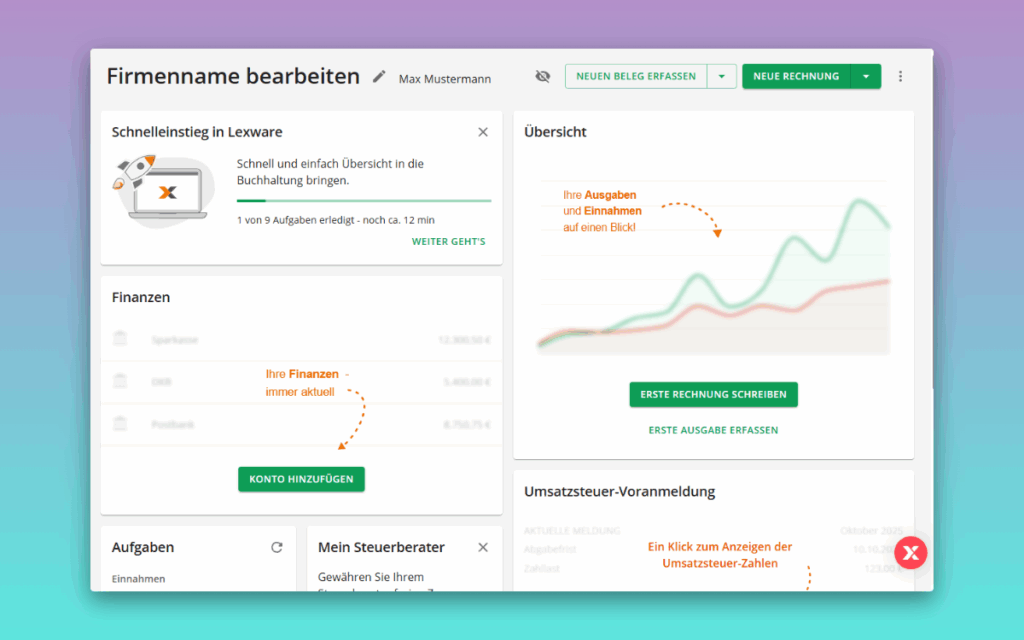Select Einnahmen in the Aufgaben panel

[139, 578]
